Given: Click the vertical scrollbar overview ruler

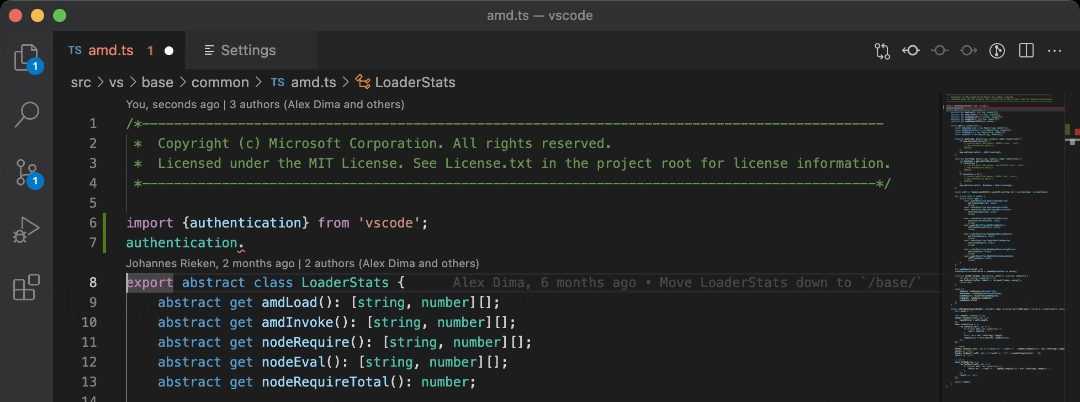Looking at the screenshot, I should [1070, 248].
